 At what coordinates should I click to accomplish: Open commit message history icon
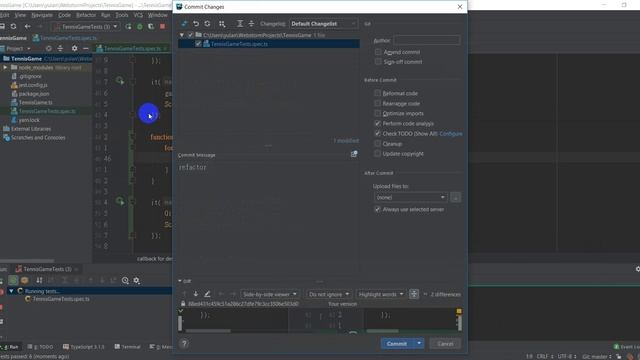[354, 154]
